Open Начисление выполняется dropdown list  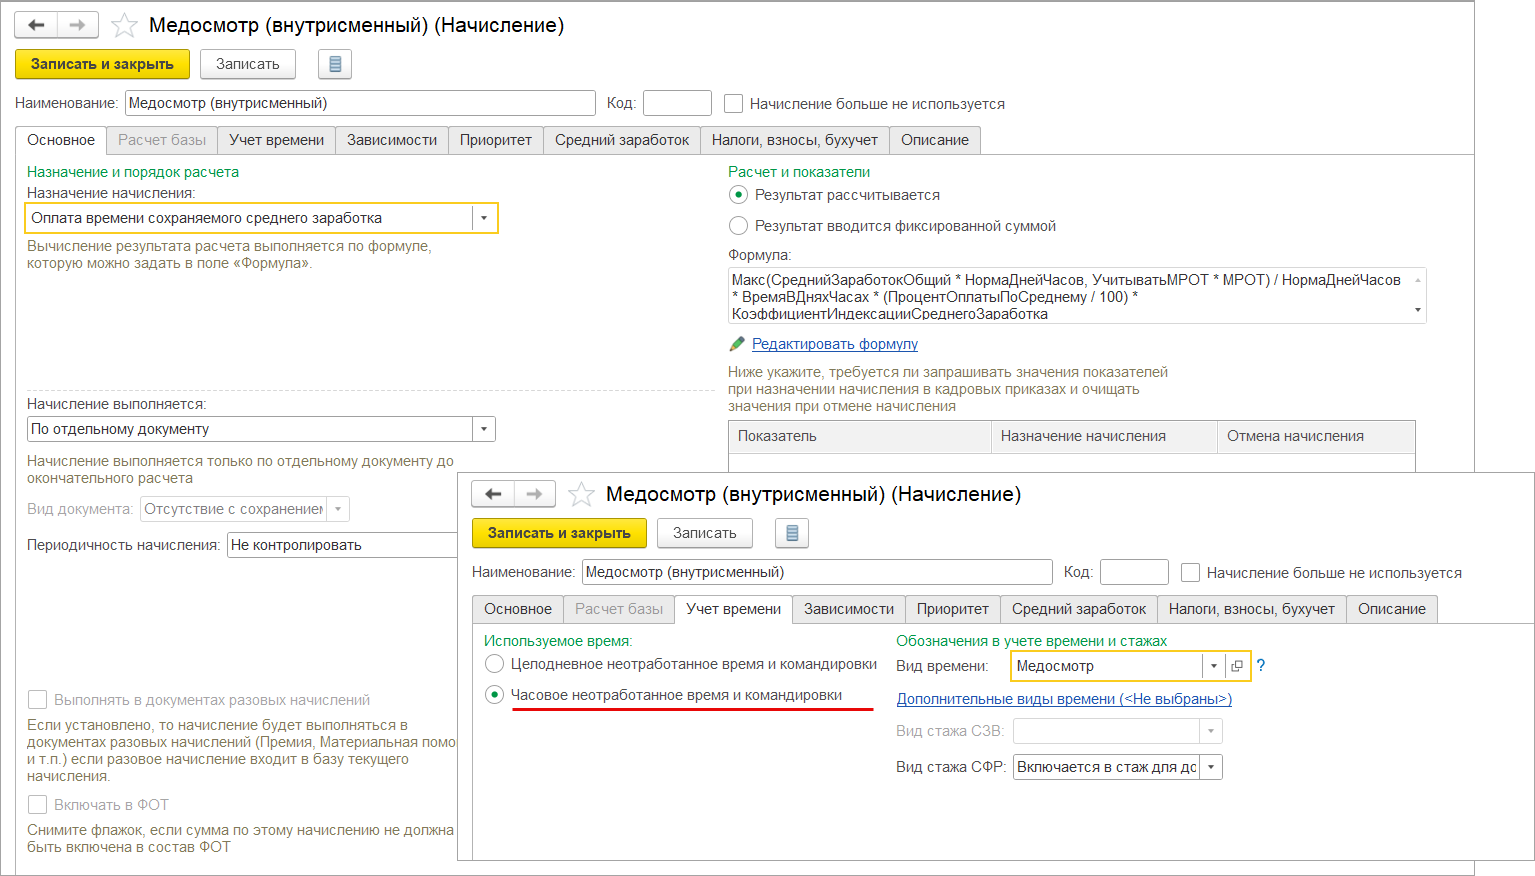484,429
